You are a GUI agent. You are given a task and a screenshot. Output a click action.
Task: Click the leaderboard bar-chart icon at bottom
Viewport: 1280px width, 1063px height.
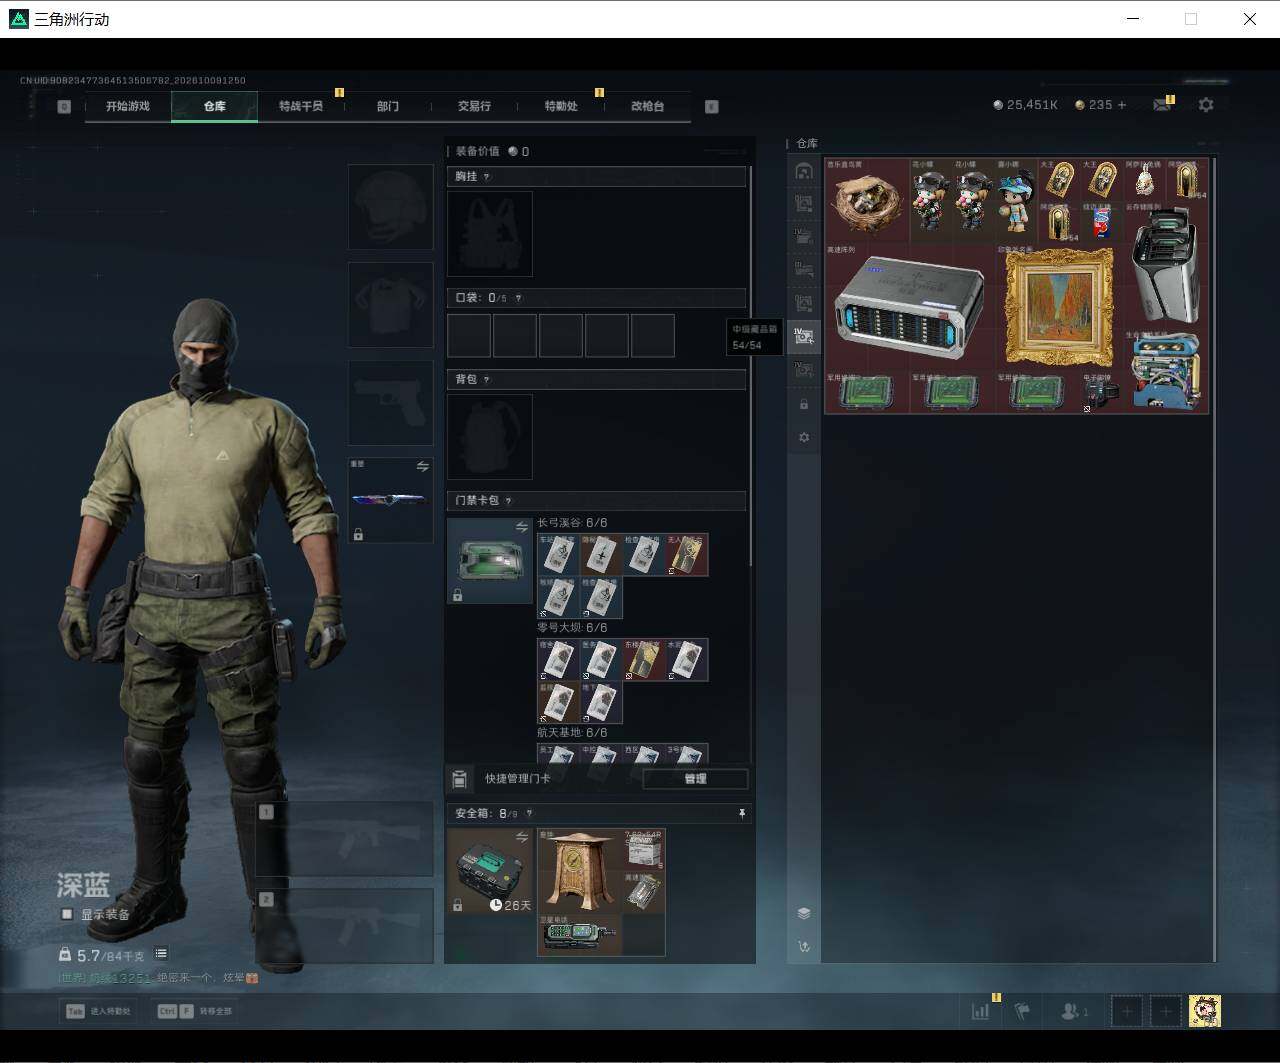click(980, 1011)
